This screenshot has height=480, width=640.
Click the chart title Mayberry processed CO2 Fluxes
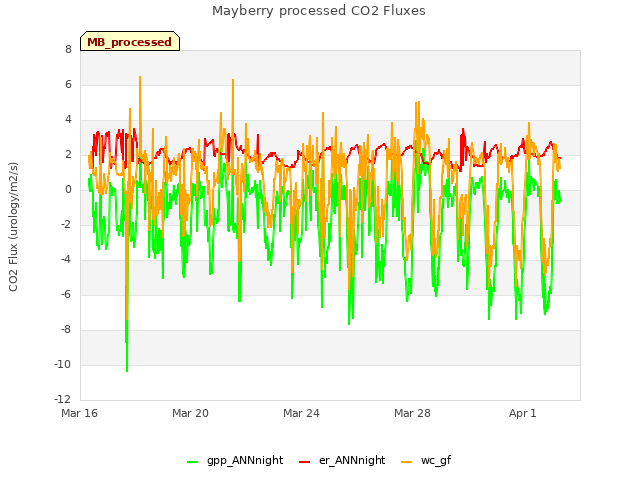[319, 11]
